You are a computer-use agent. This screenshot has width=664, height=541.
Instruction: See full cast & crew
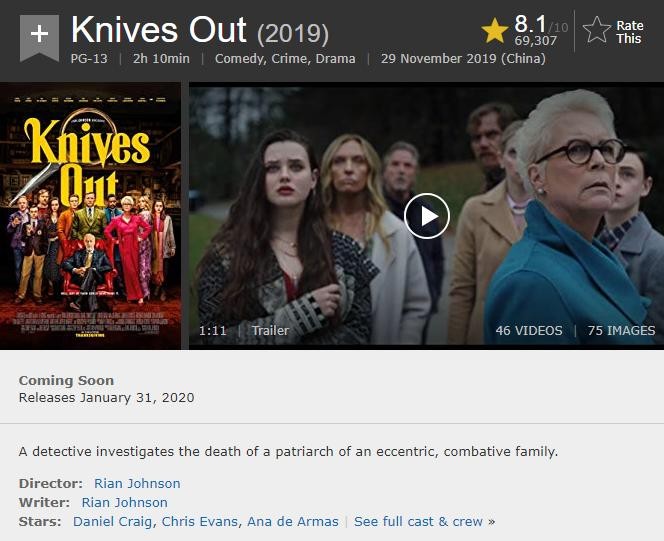pyautogui.click(x=418, y=522)
